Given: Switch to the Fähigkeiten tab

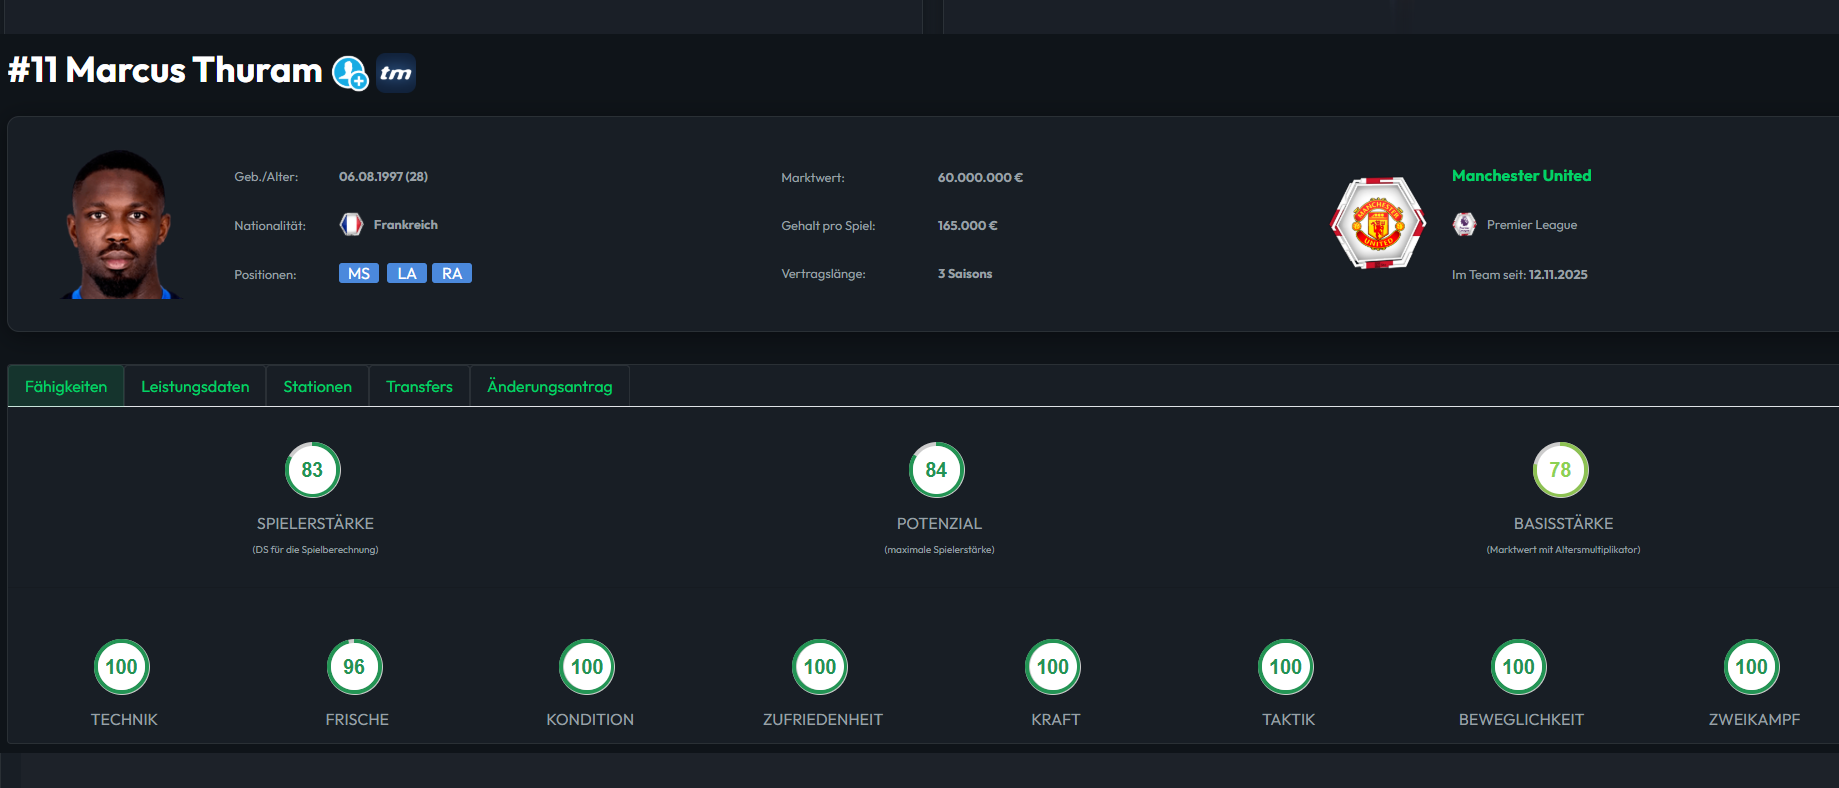Looking at the screenshot, I should tap(66, 387).
